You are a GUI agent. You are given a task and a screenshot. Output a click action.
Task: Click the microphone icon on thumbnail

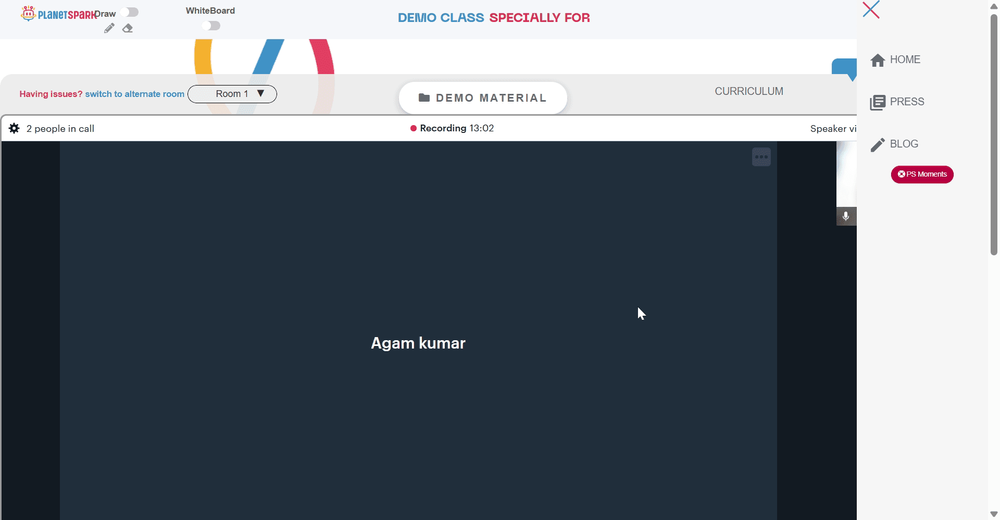[x=846, y=216]
